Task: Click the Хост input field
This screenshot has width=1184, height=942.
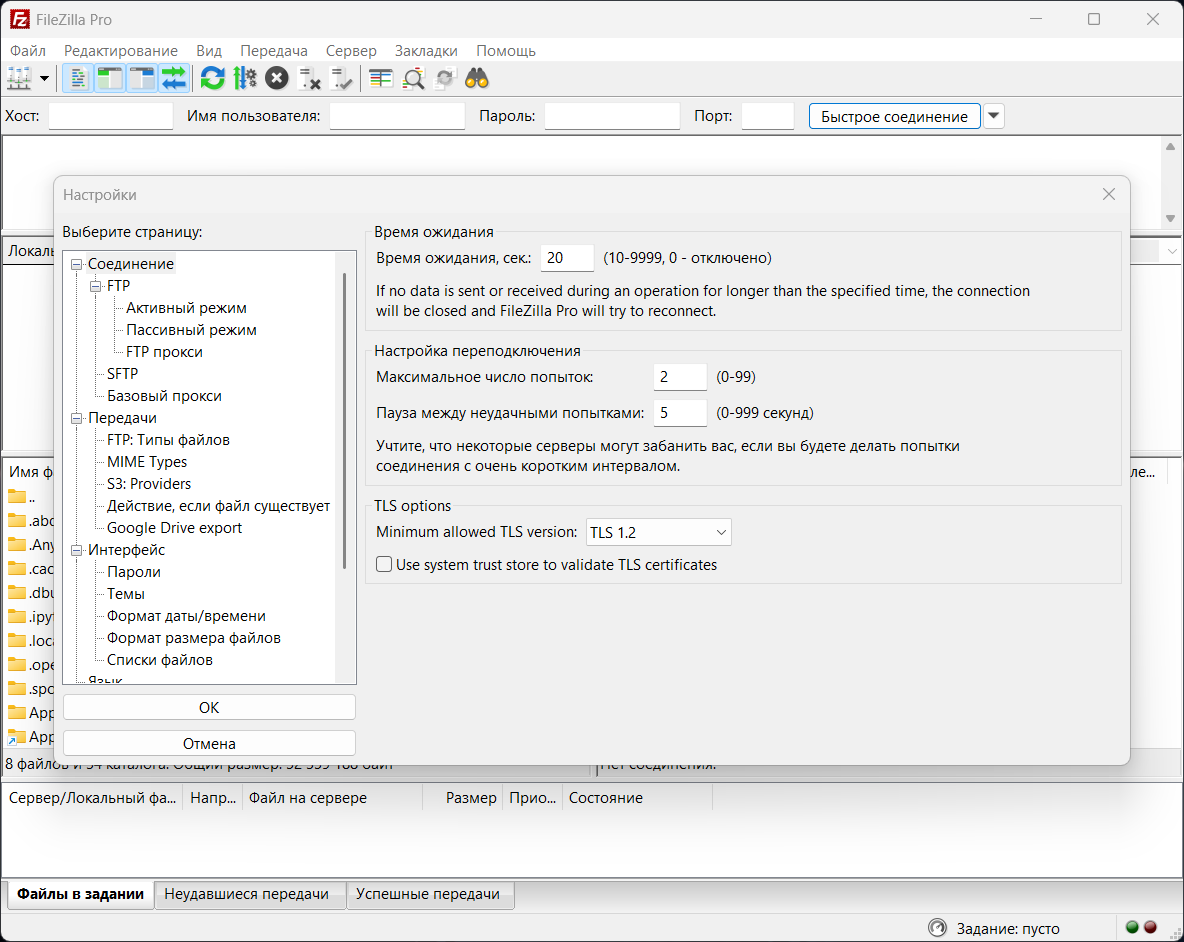Action: tap(111, 116)
